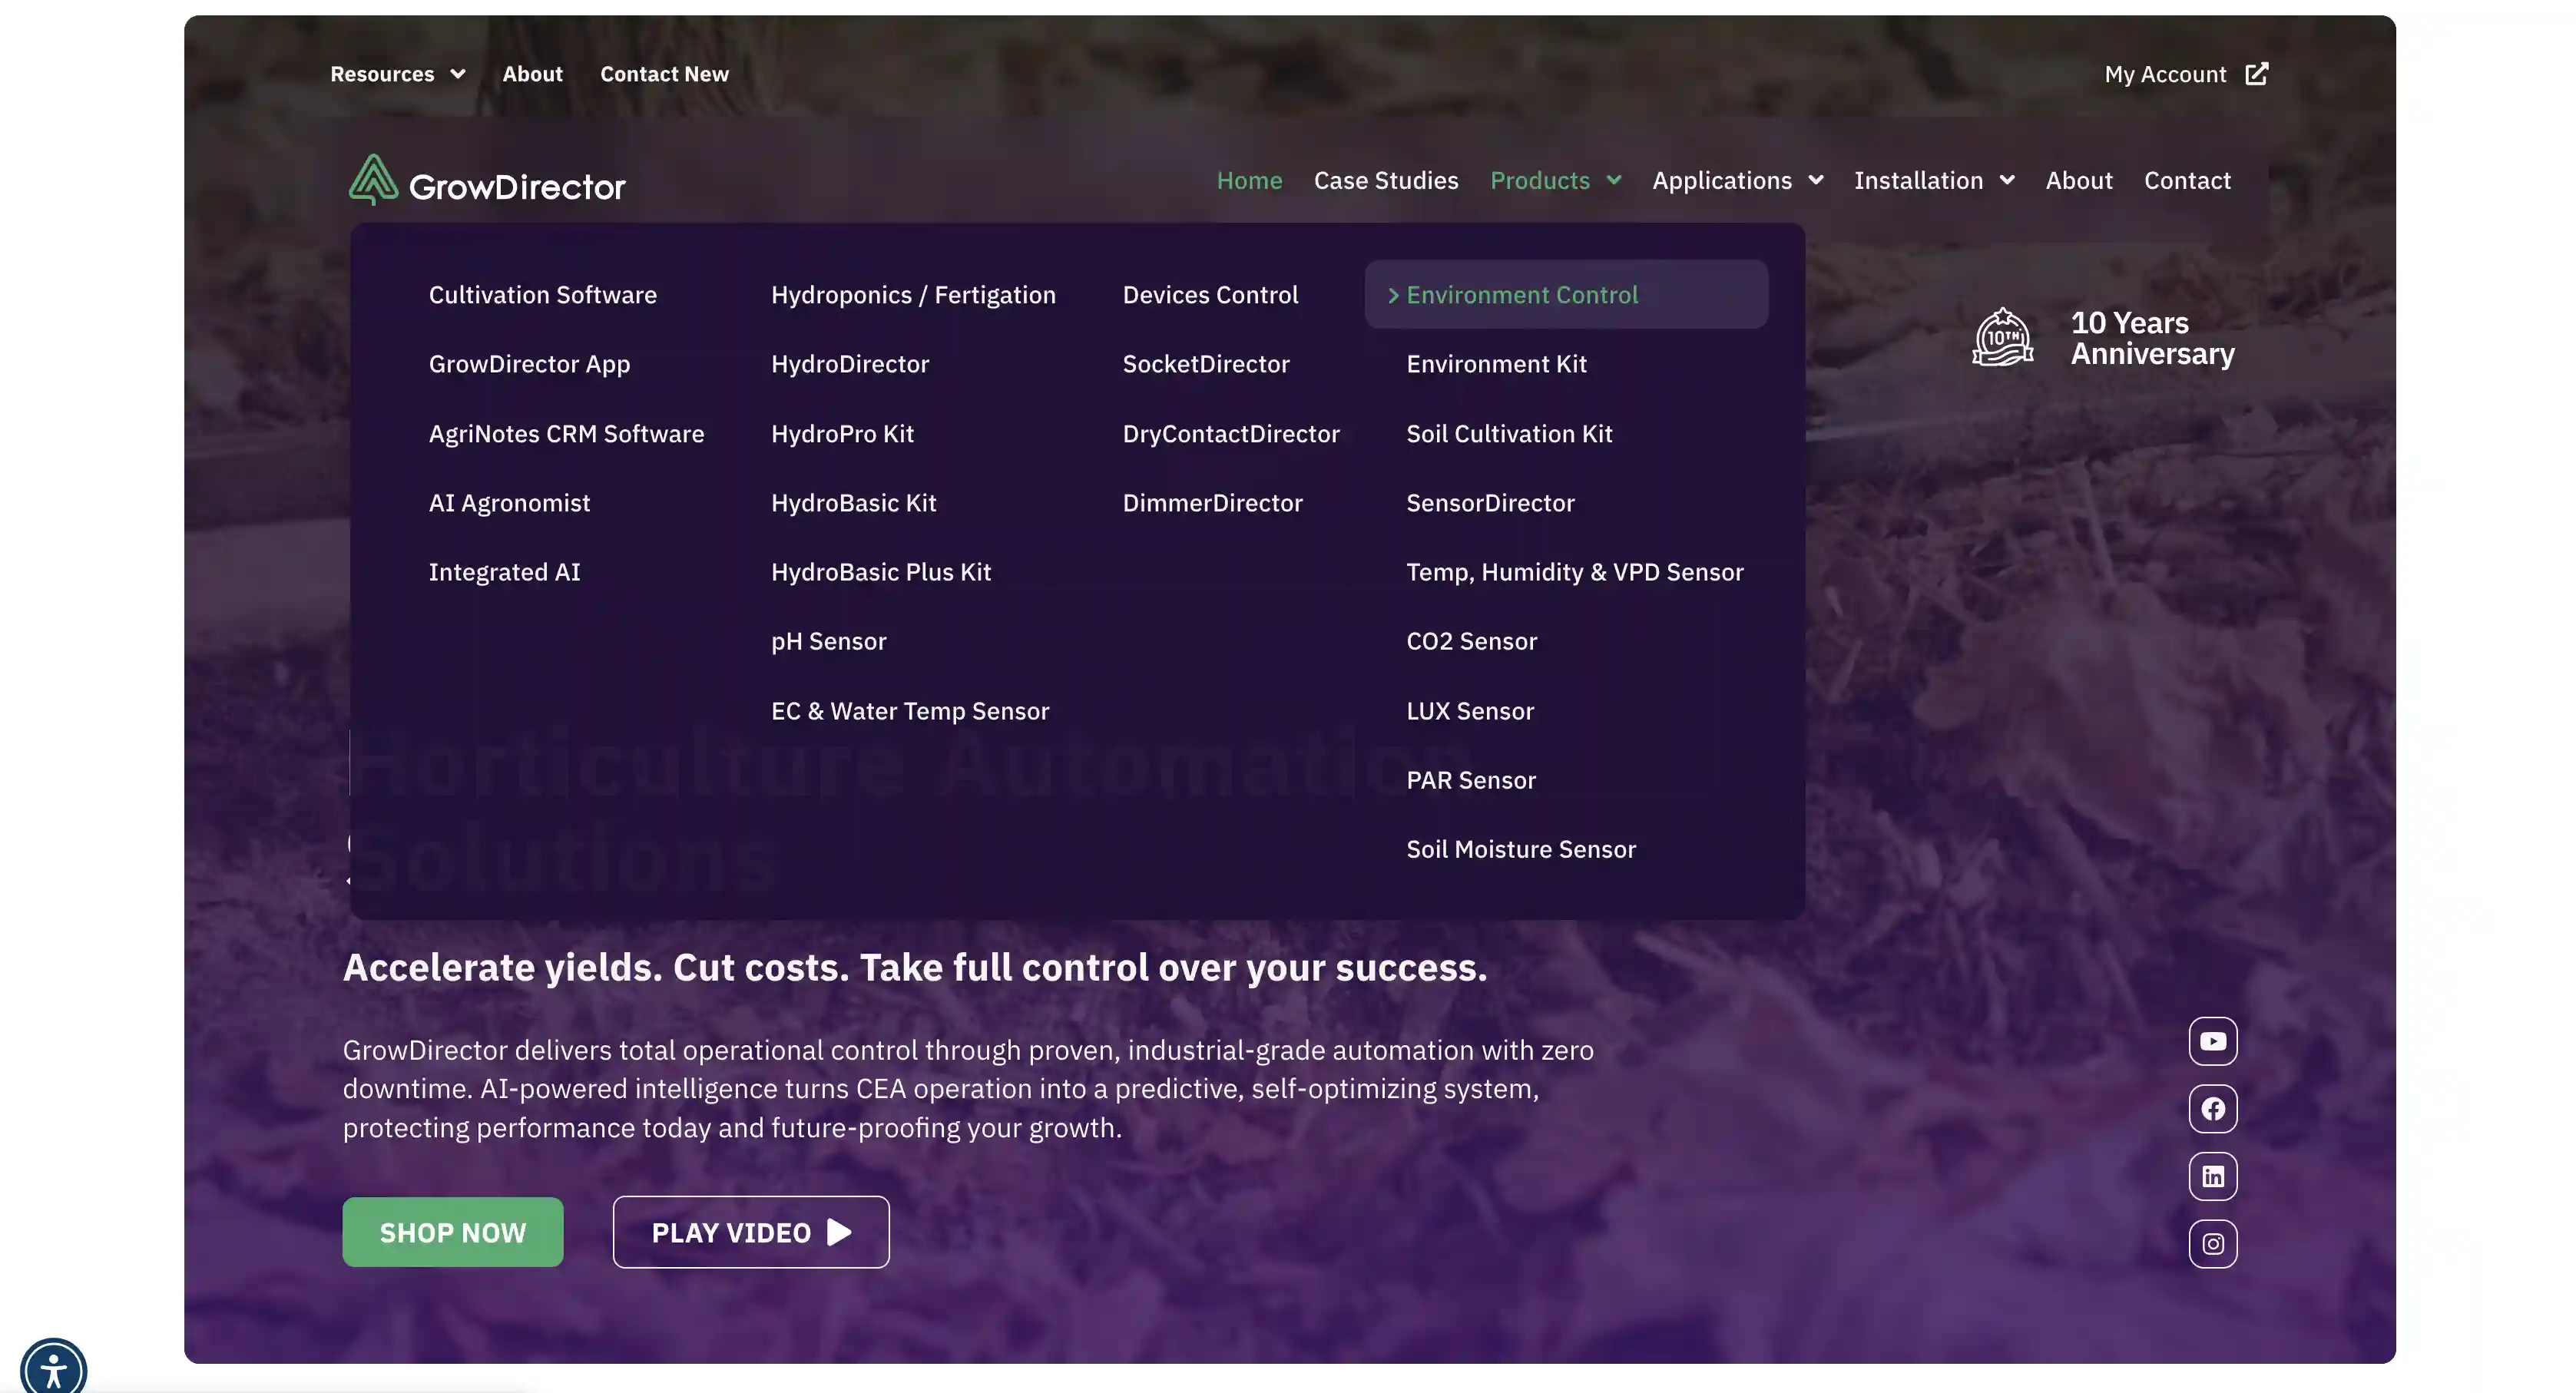Open Soil Cultivation Kit link

[x=1509, y=433]
